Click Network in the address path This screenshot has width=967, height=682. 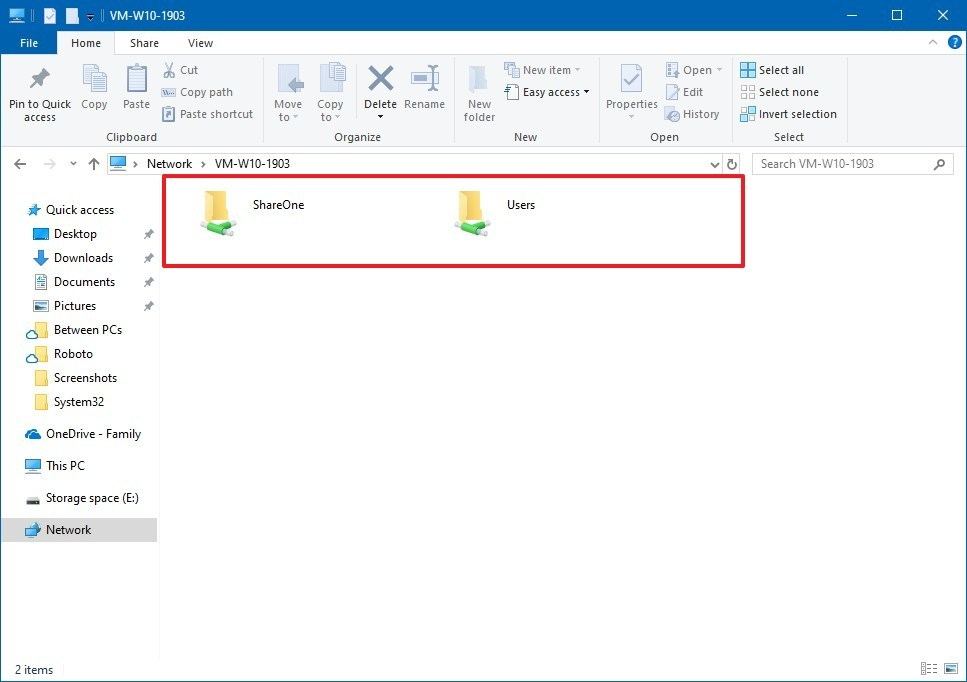click(x=170, y=163)
